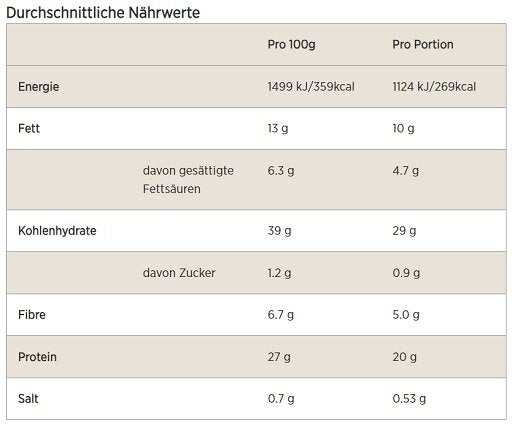Click the 1124 kJ/269kcal portion value

click(434, 87)
